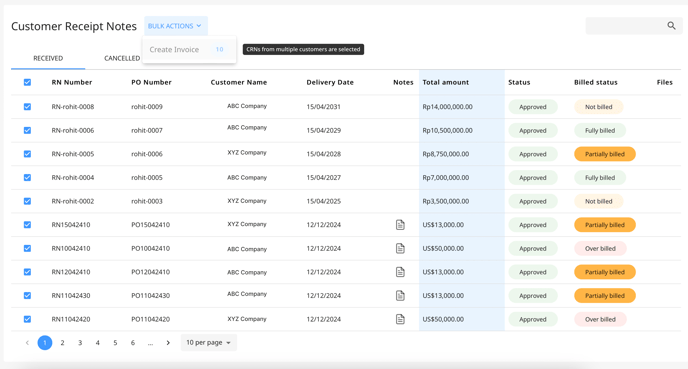Viewport: 688px width, 369px height.
Task: Click the search magnifier icon
Action: click(671, 26)
